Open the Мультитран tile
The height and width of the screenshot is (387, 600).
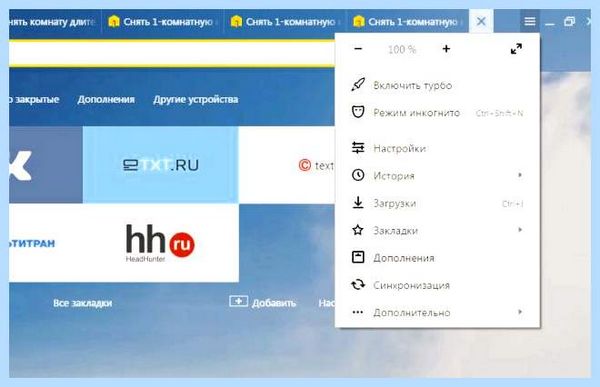(x=46, y=243)
